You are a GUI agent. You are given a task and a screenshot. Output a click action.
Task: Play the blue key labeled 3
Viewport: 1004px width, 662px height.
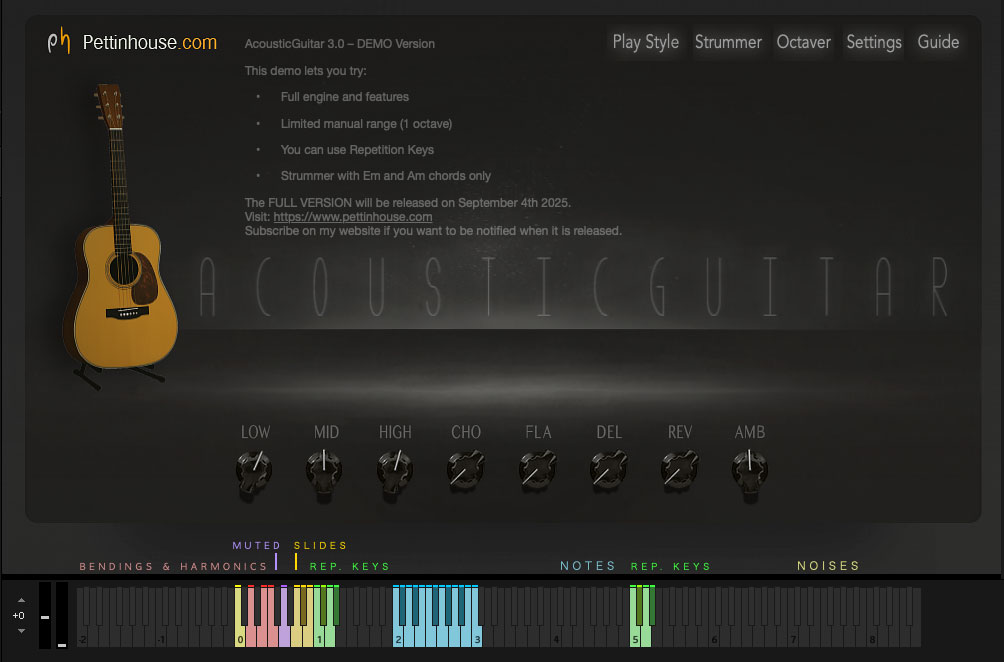(477, 637)
